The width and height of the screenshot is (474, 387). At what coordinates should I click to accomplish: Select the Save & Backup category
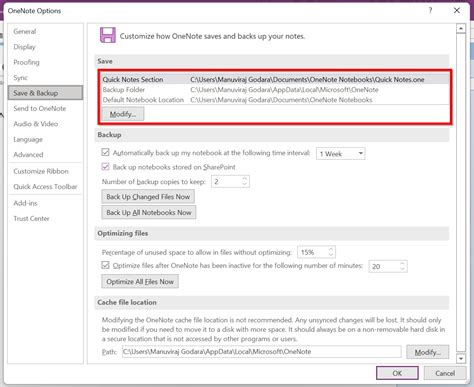coord(45,93)
